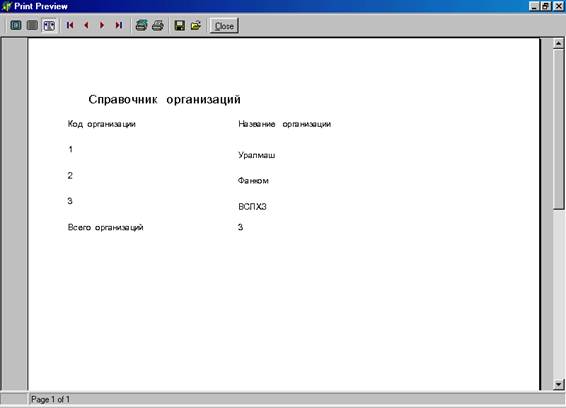Click the vertical scrollbar thumb
Viewport: 566px width, 408px height.
(558, 129)
